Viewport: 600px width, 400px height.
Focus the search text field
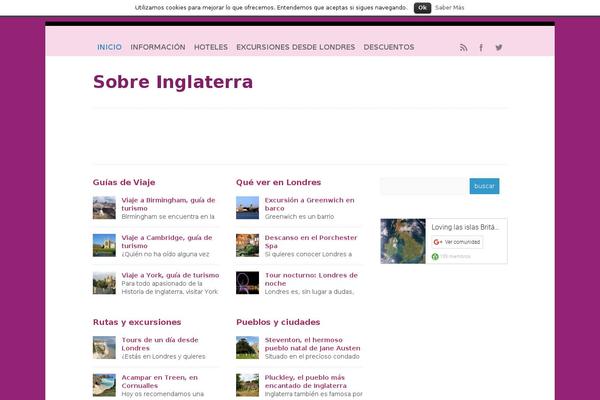(x=424, y=186)
